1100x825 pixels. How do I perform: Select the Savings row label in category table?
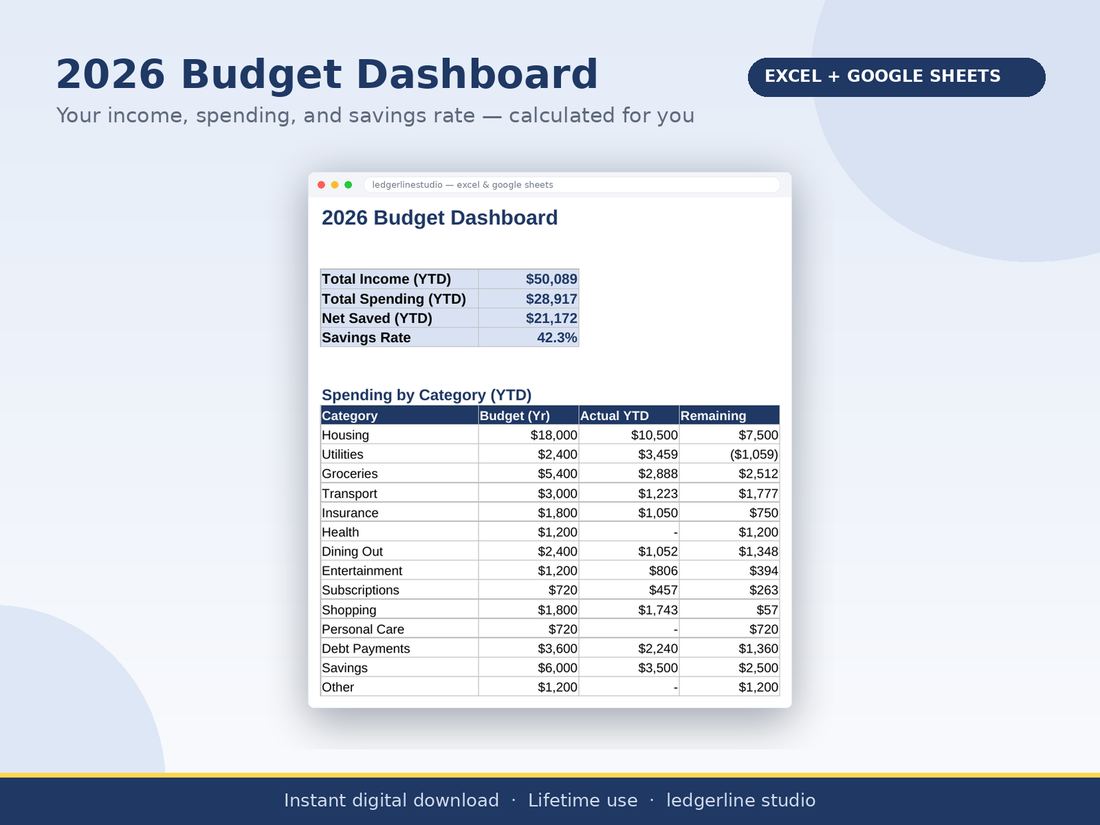tap(399, 668)
